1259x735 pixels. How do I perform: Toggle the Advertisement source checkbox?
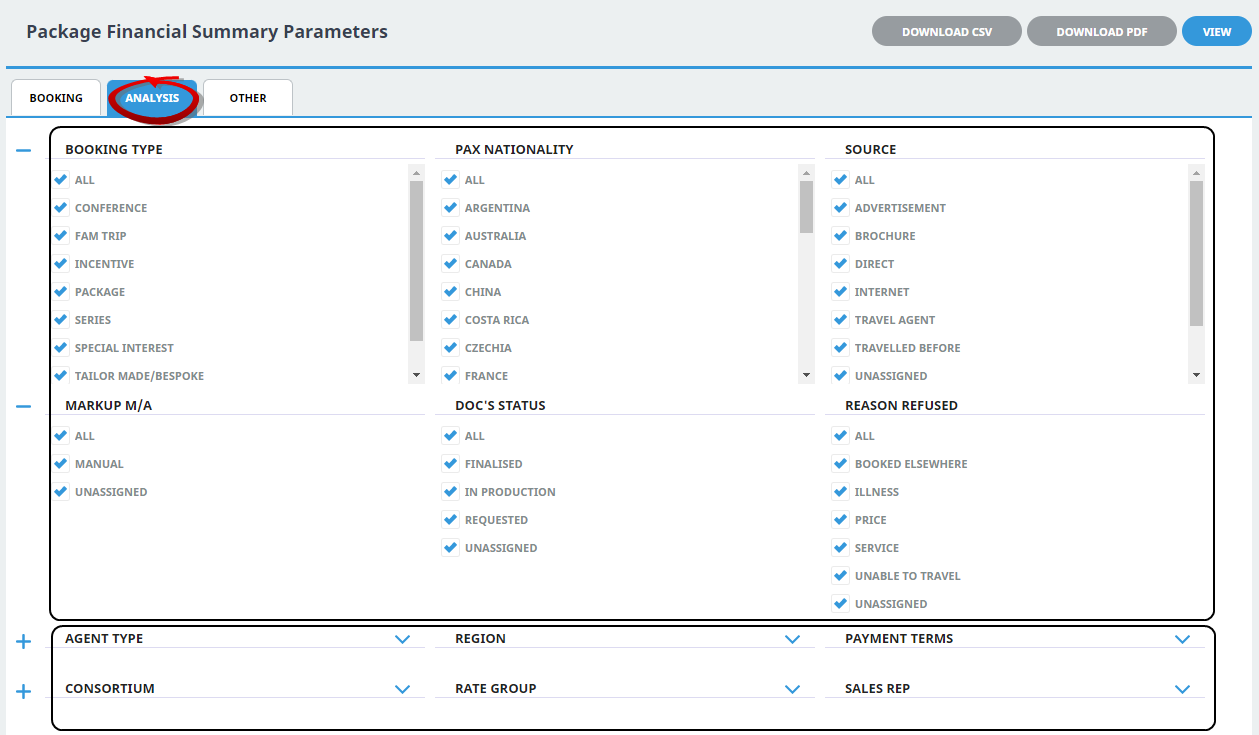click(x=841, y=208)
